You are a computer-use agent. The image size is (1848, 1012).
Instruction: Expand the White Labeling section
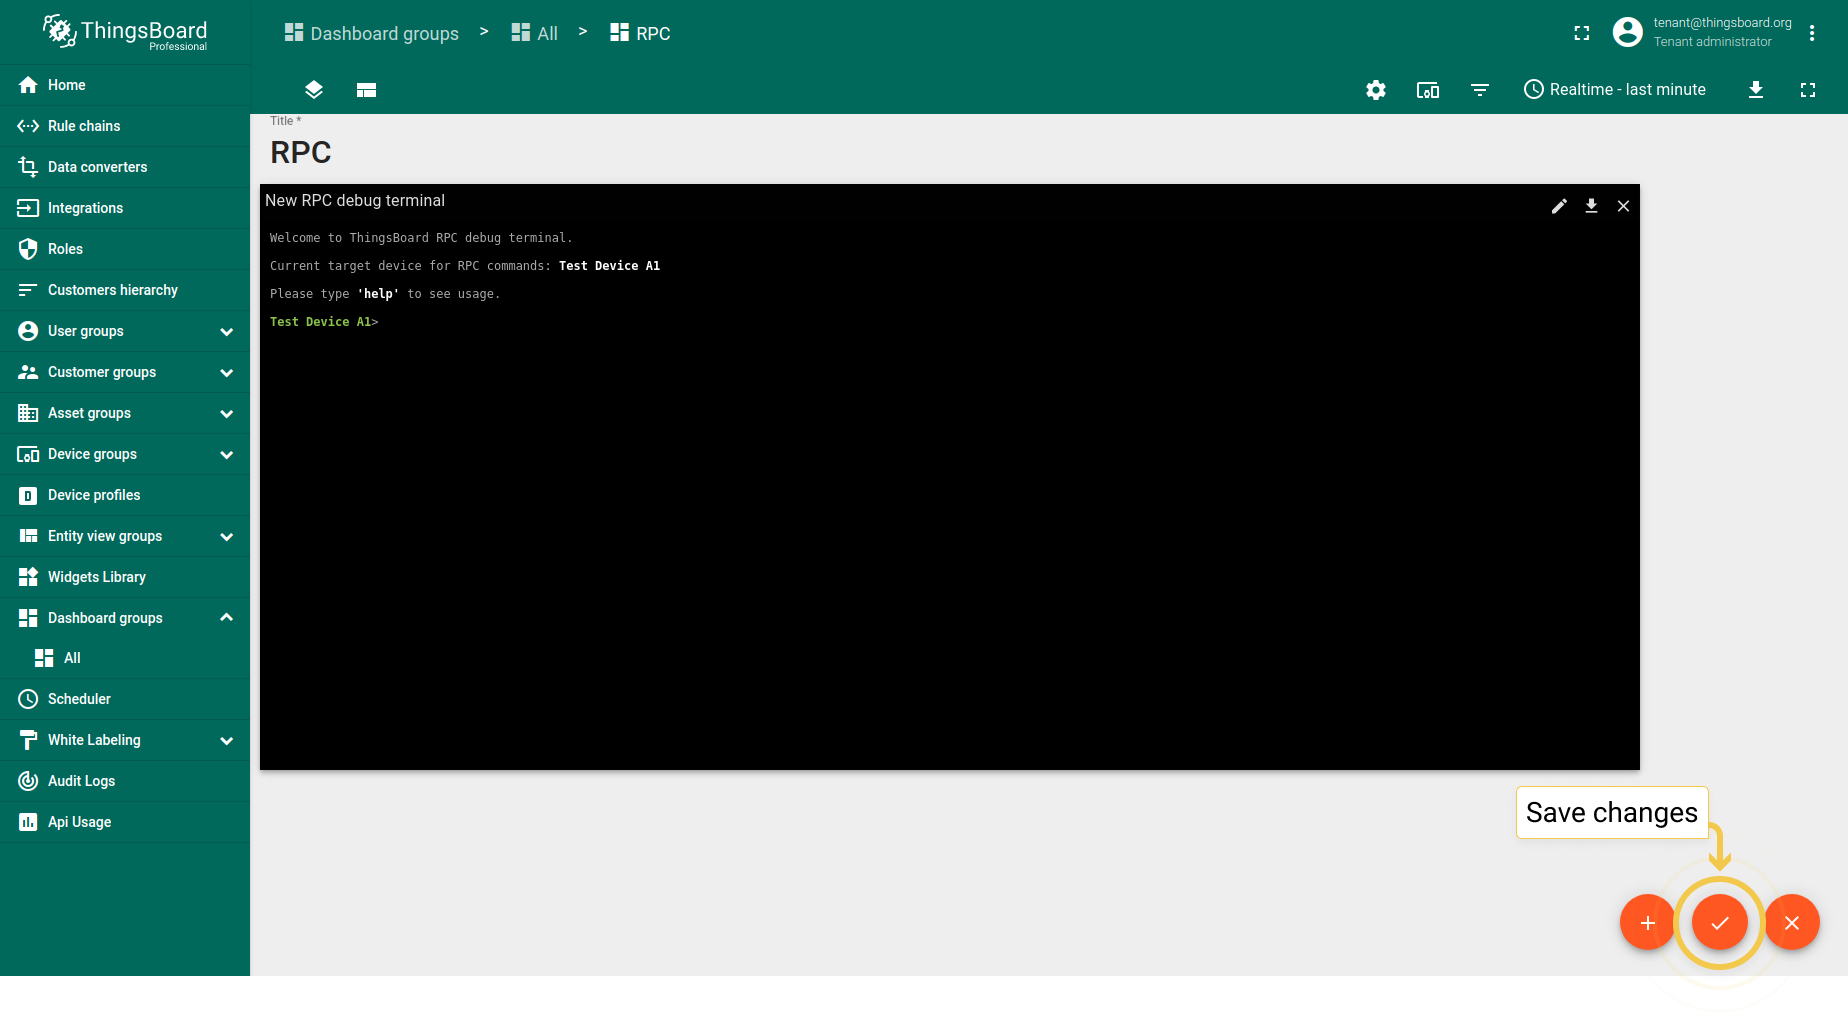pyautogui.click(x=226, y=740)
